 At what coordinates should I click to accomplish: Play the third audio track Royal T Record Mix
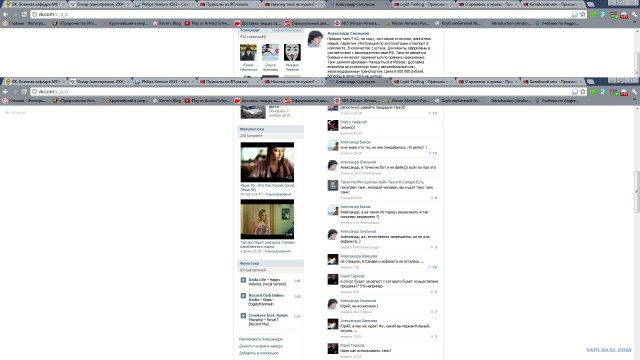point(243,316)
